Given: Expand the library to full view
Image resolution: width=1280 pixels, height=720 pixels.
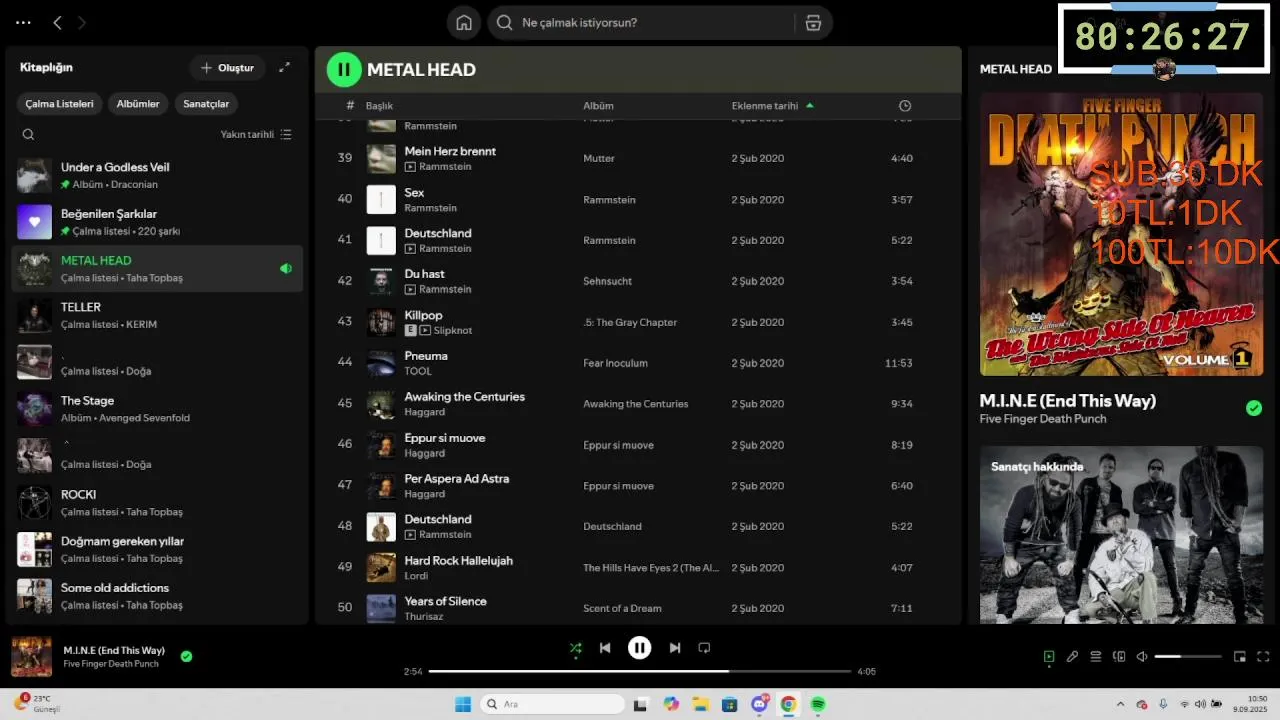Looking at the screenshot, I should (284, 67).
